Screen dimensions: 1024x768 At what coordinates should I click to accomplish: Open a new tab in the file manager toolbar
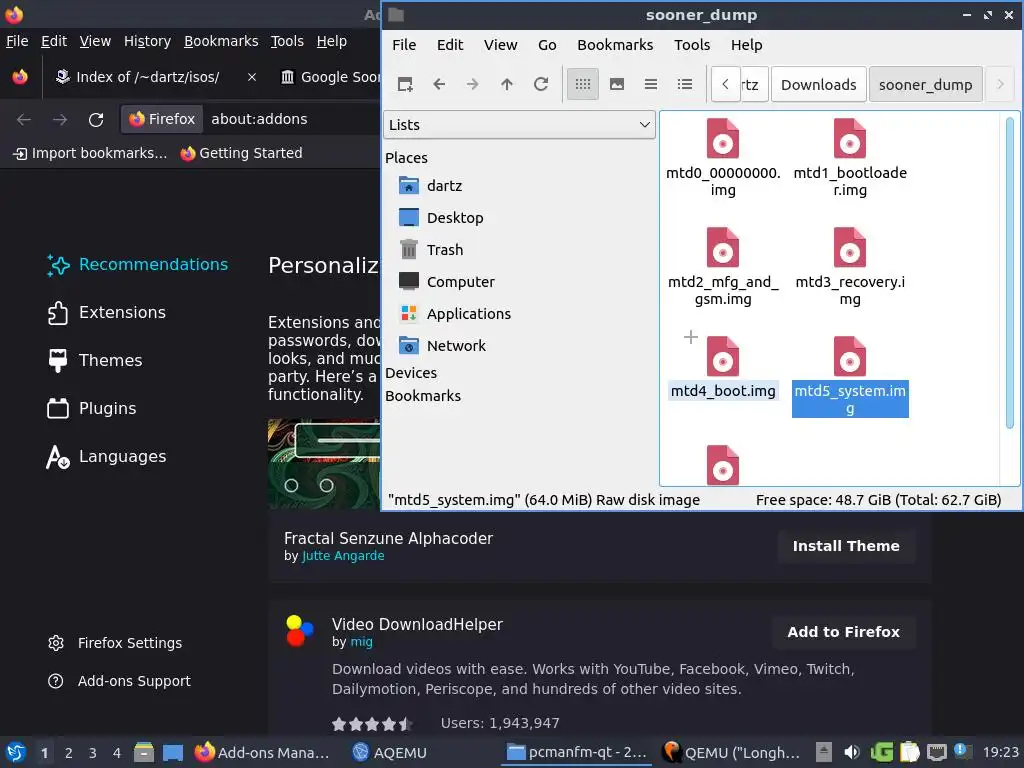click(x=405, y=84)
